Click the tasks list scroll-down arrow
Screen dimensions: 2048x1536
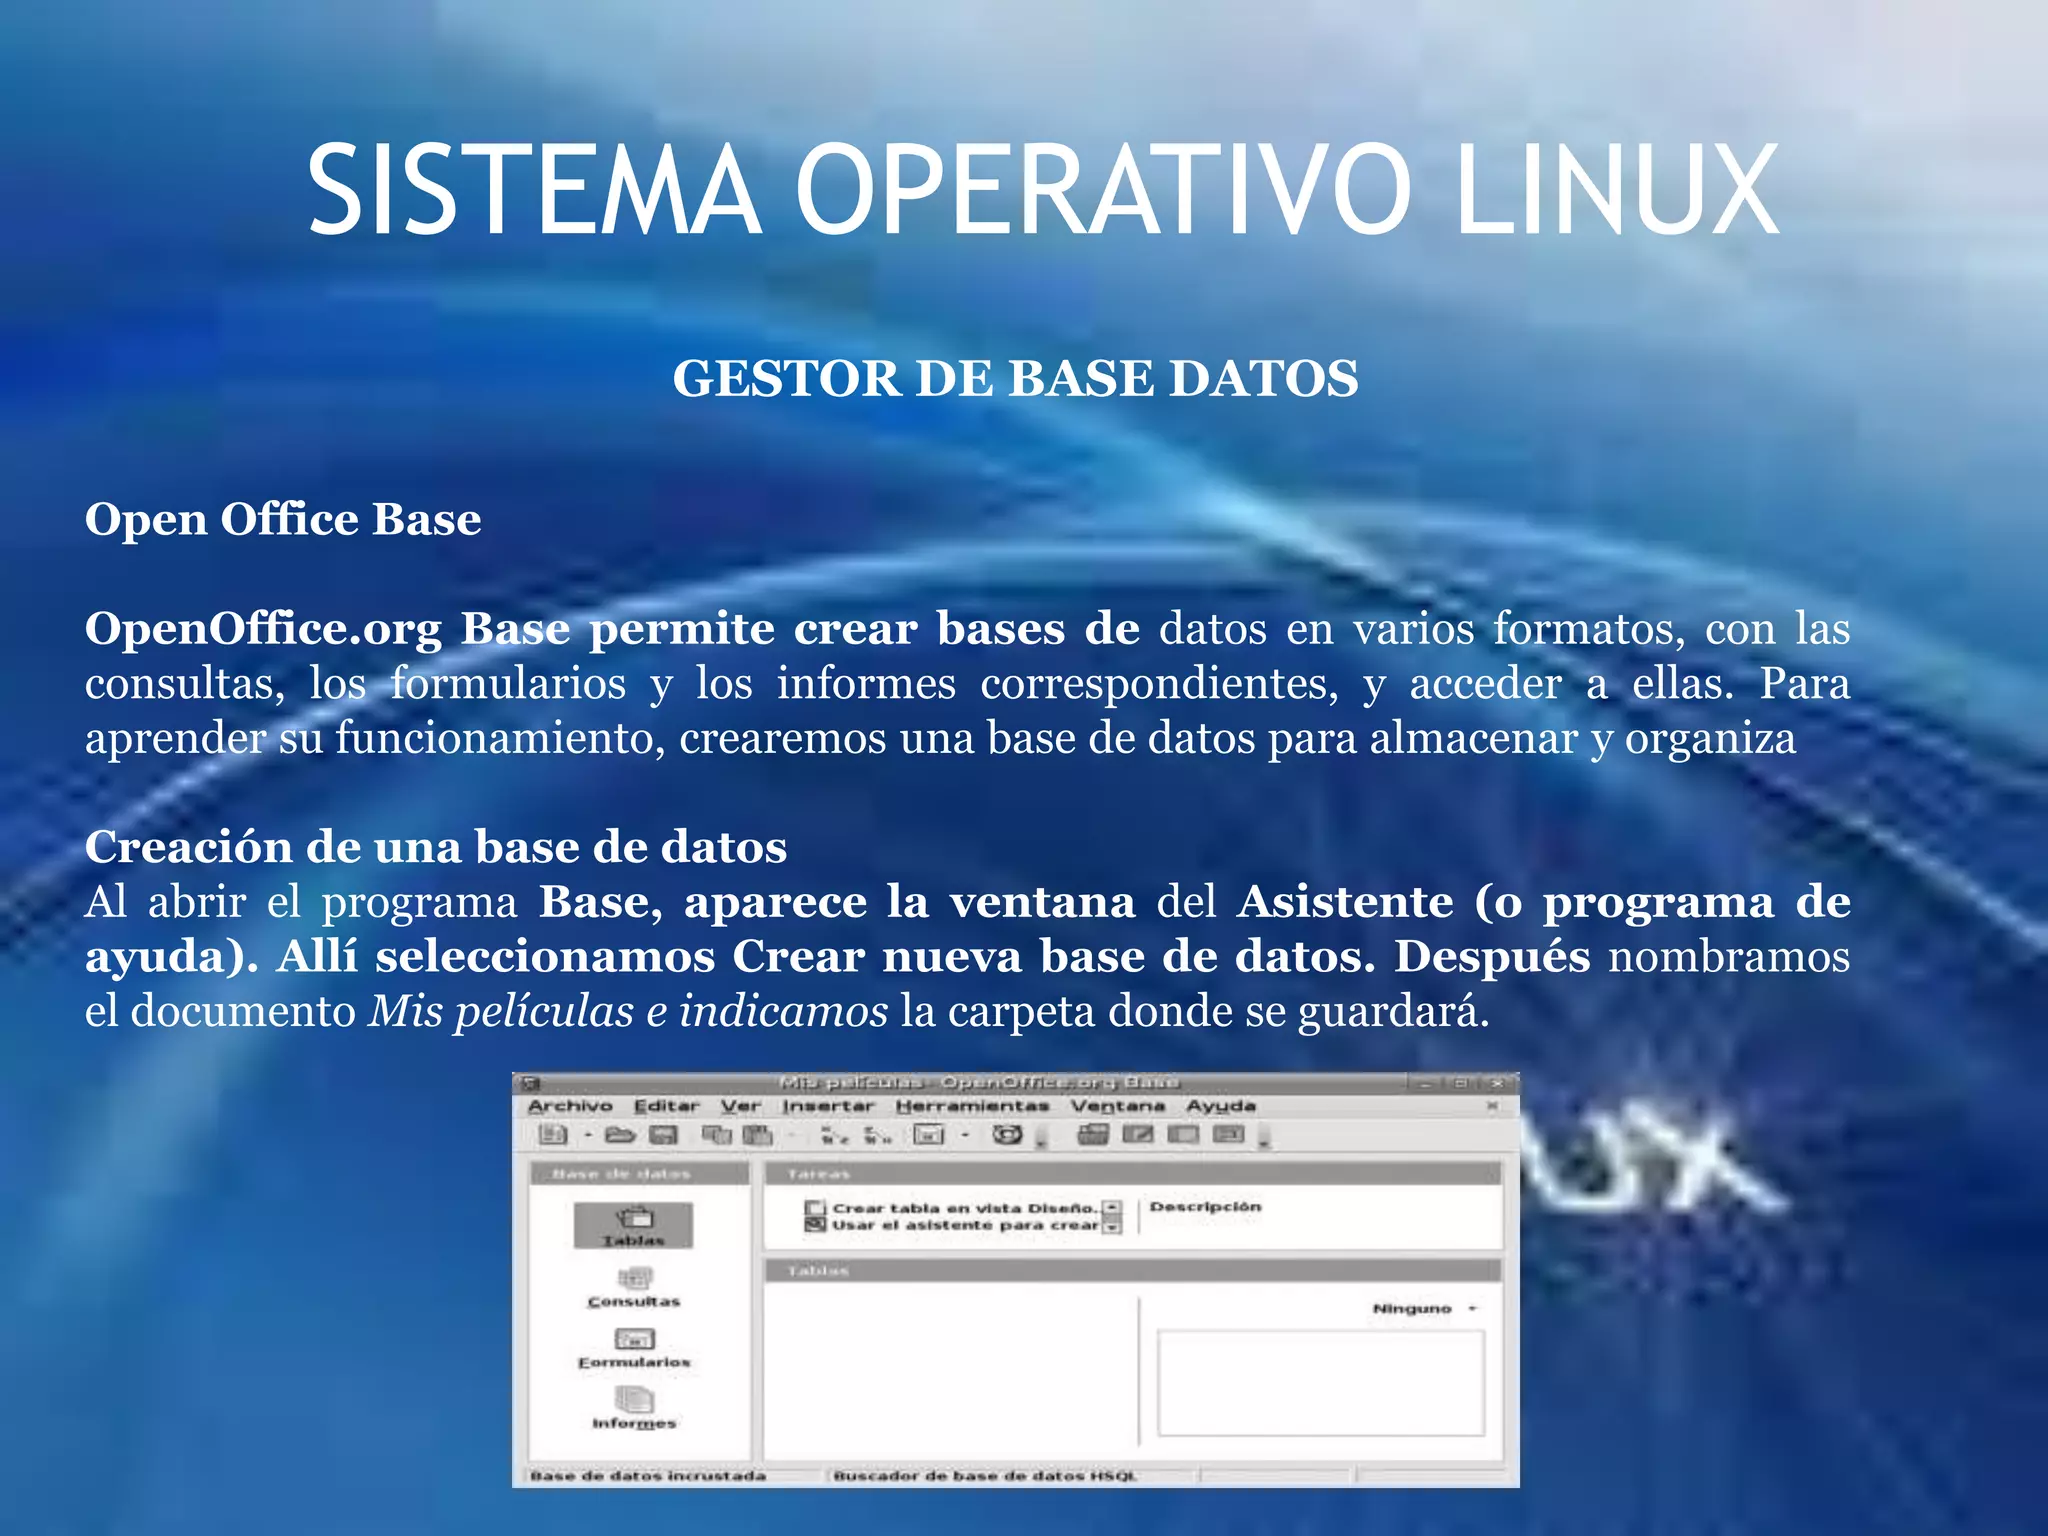click(x=1112, y=1227)
